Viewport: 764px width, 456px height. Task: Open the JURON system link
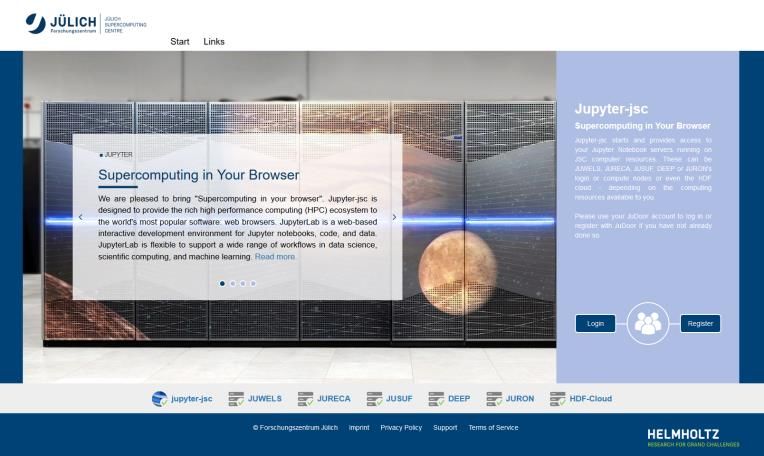(x=520, y=399)
